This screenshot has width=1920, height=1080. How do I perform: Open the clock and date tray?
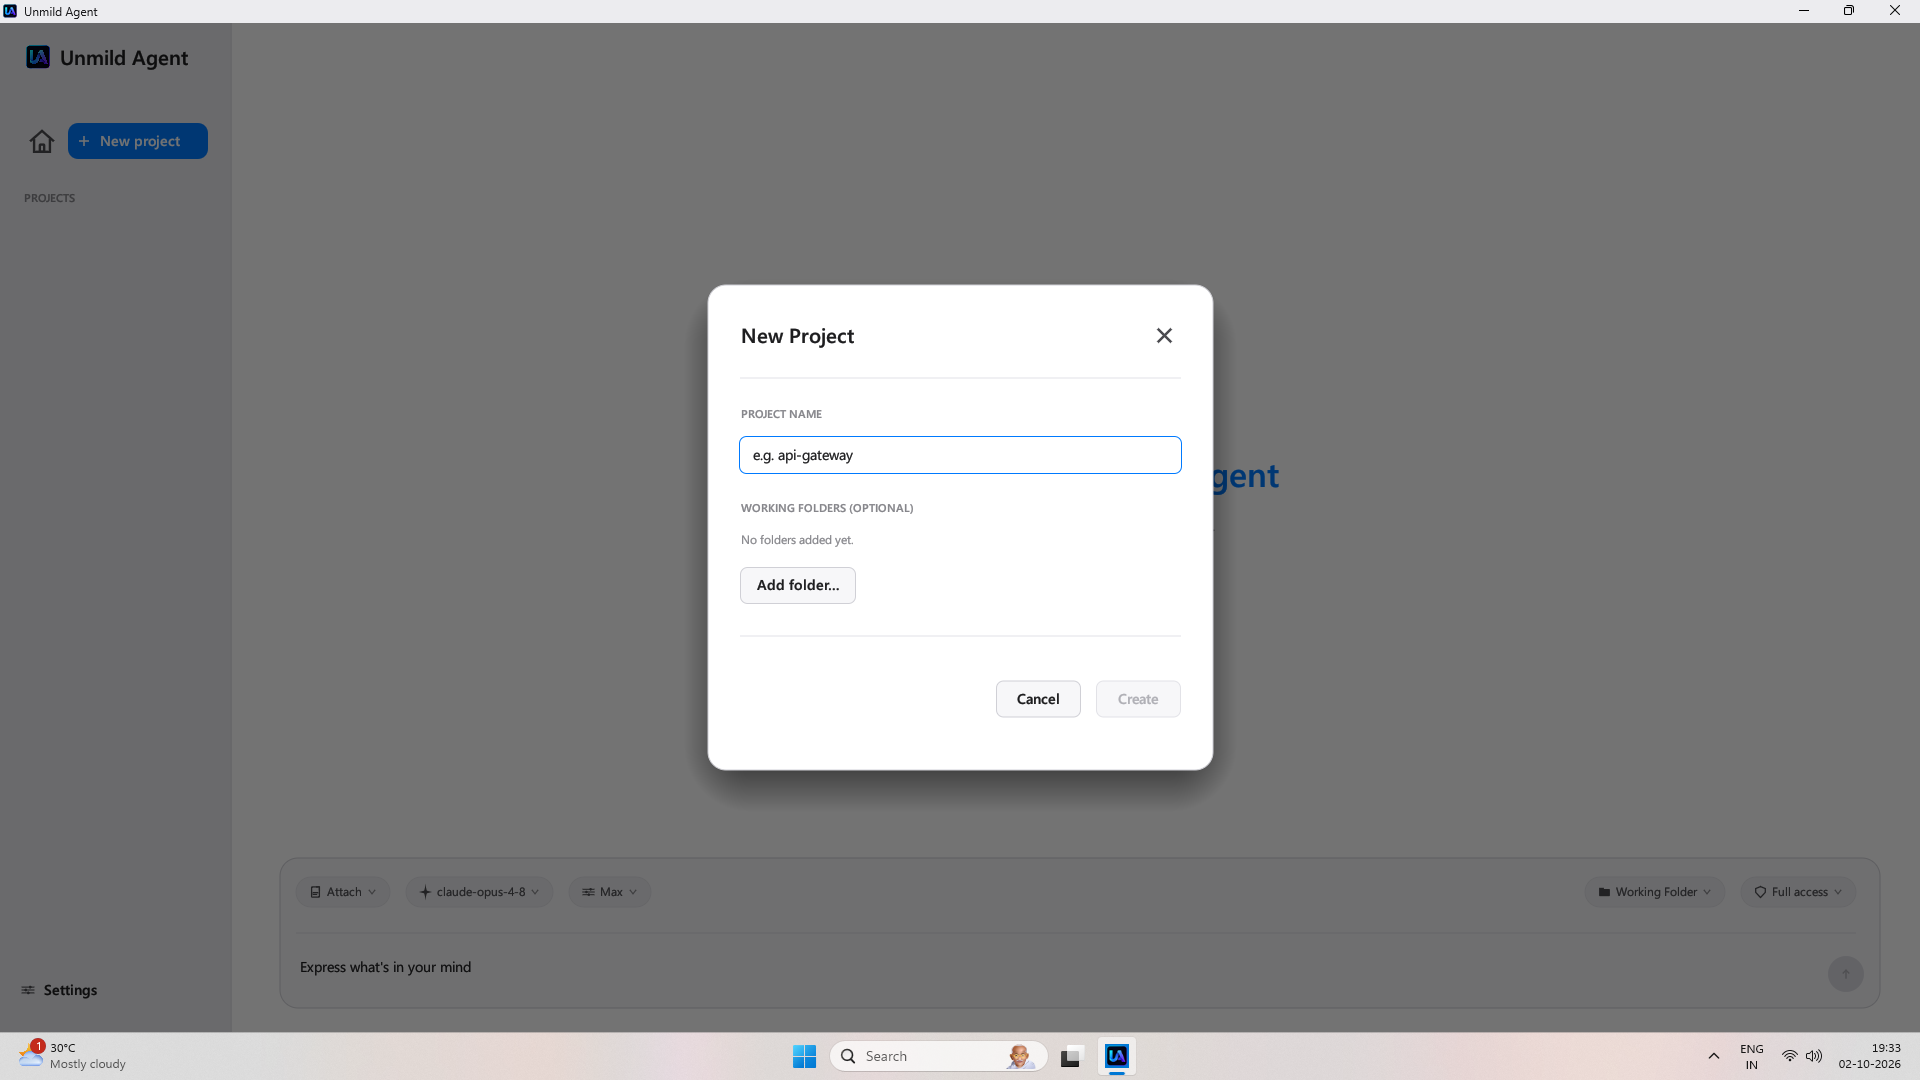click(1869, 1056)
